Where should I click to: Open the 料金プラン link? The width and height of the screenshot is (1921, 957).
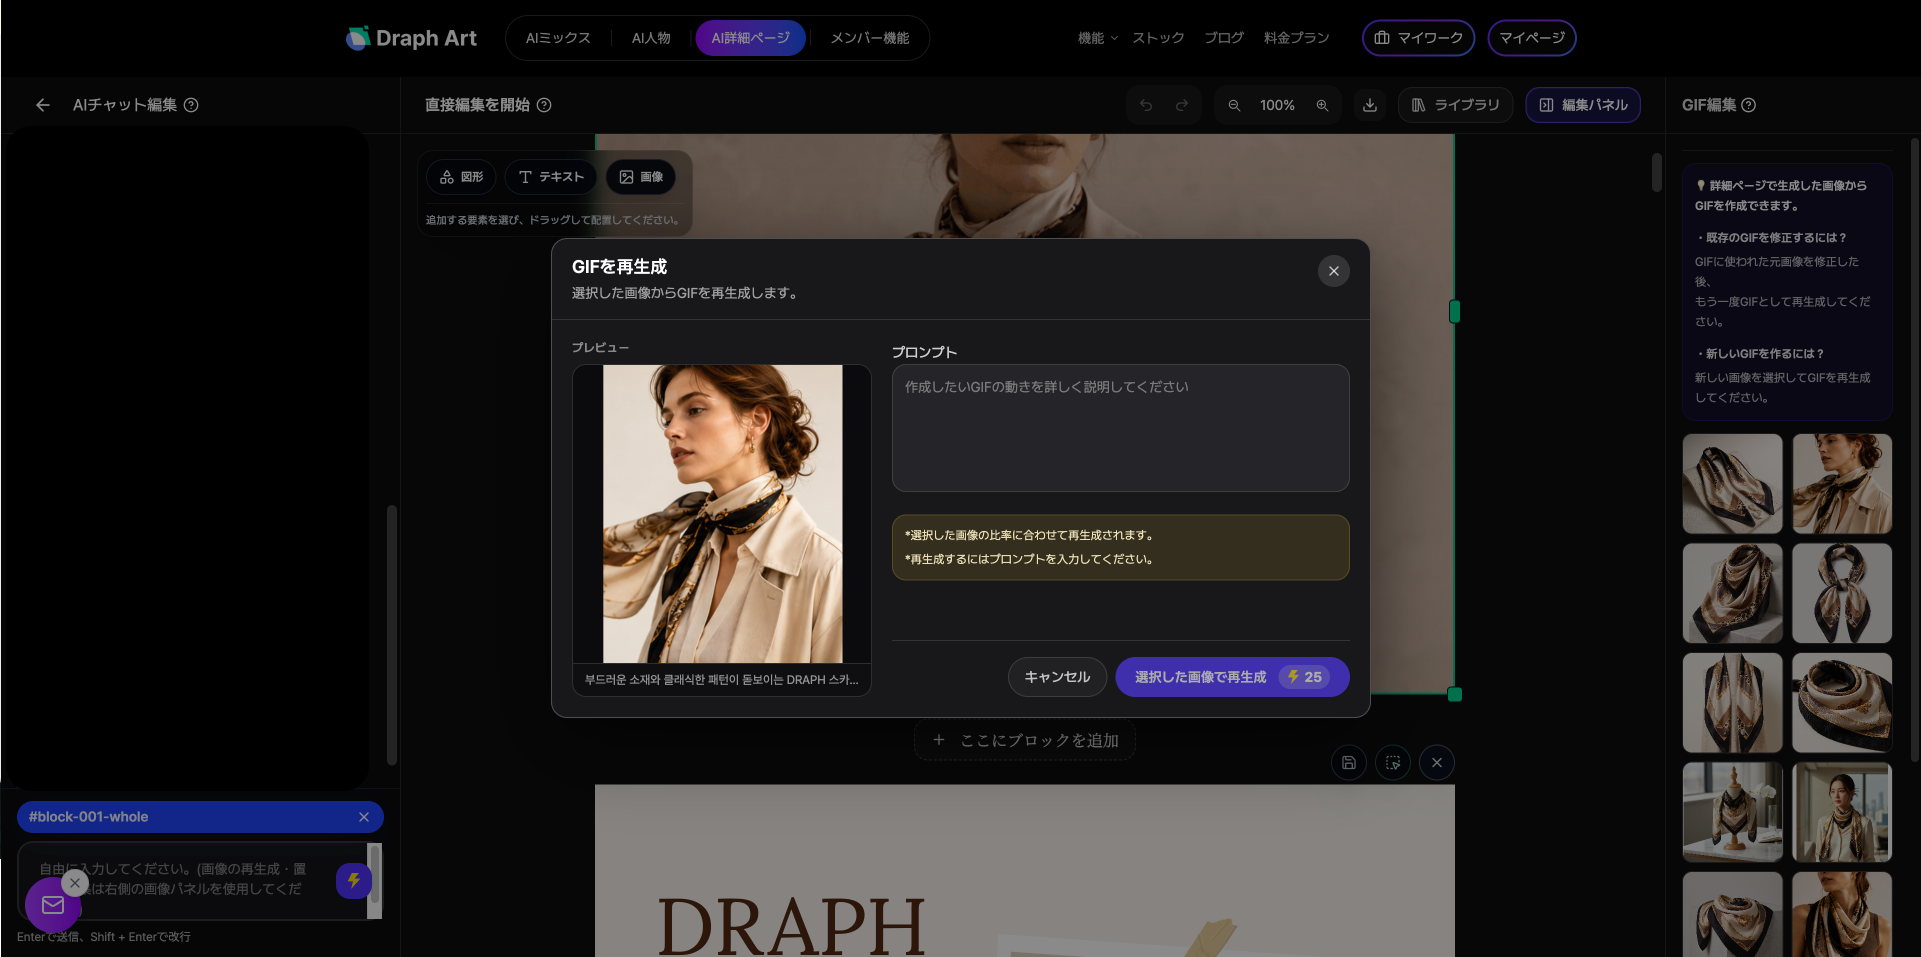[1297, 38]
